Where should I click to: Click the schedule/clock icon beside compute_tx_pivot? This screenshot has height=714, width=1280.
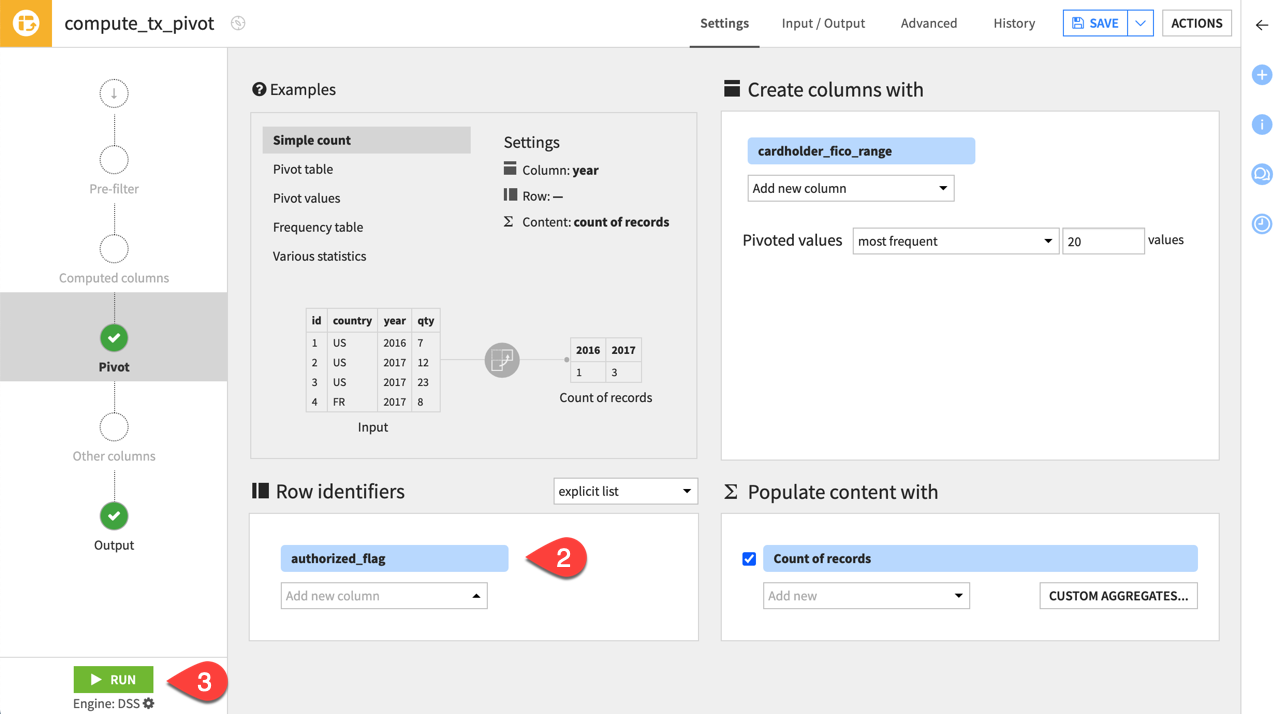click(237, 22)
